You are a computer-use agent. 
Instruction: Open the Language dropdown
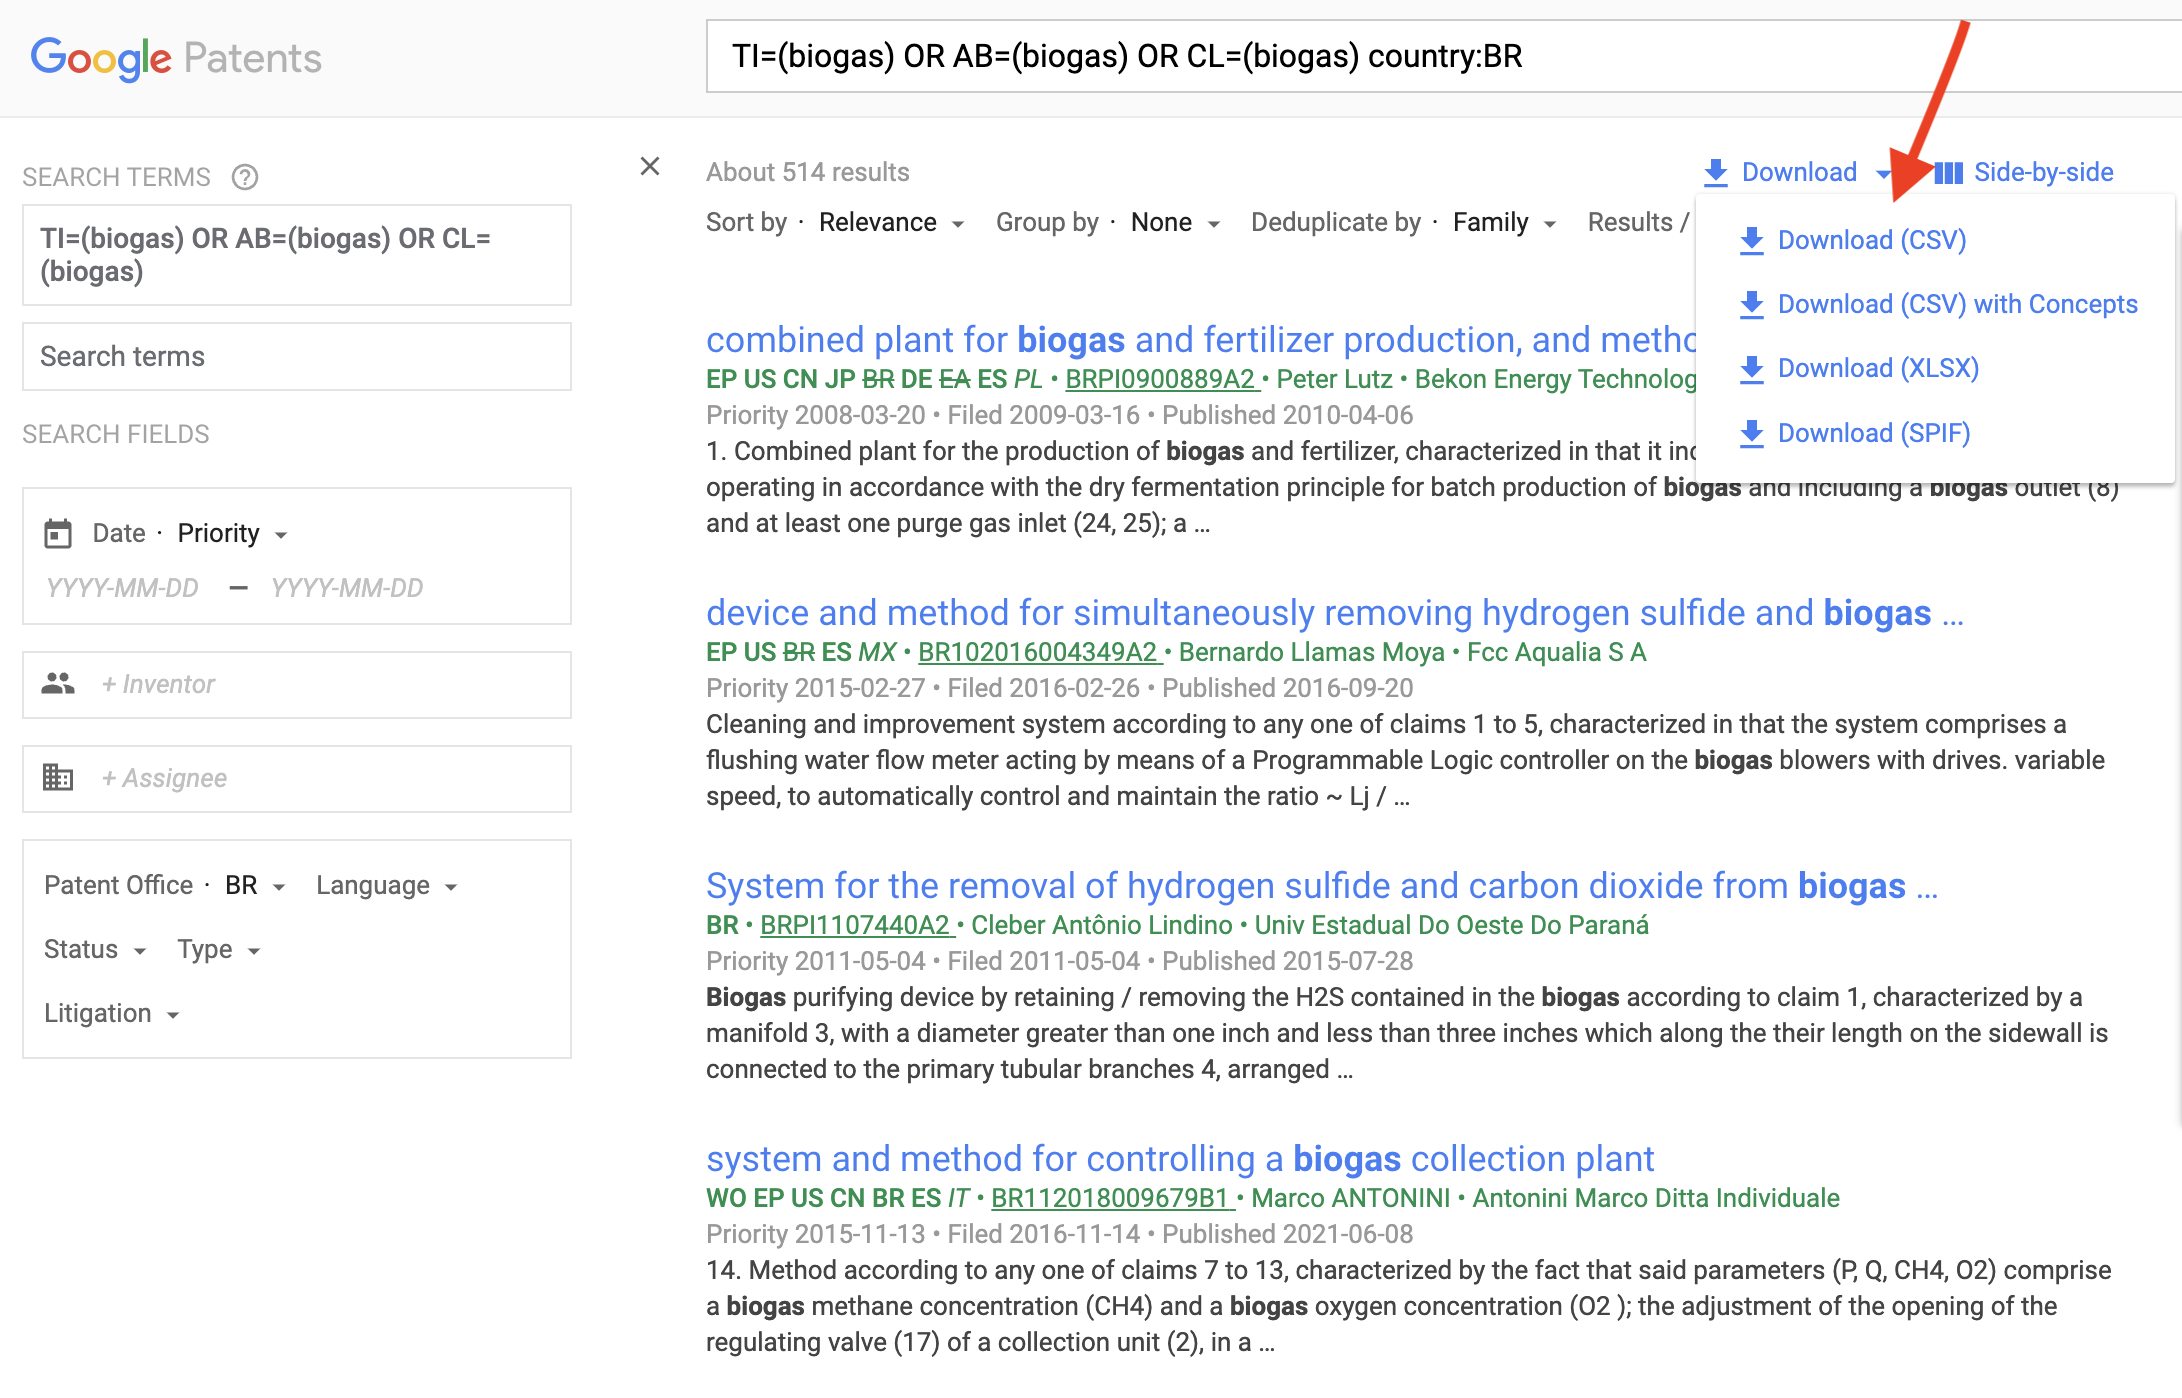pyautogui.click(x=386, y=886)
